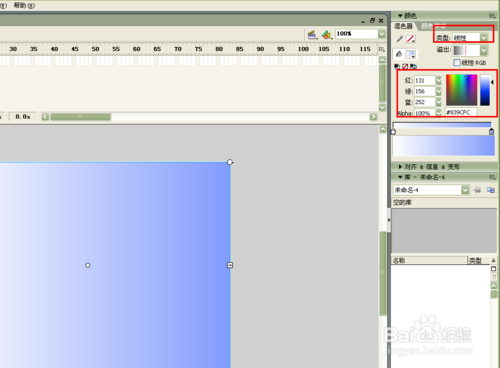Image resolution: width=500 pixels, height=368 pixels.
Task: Click the pin current library icon
Action: pyautogui.click(x=477, y=190)
